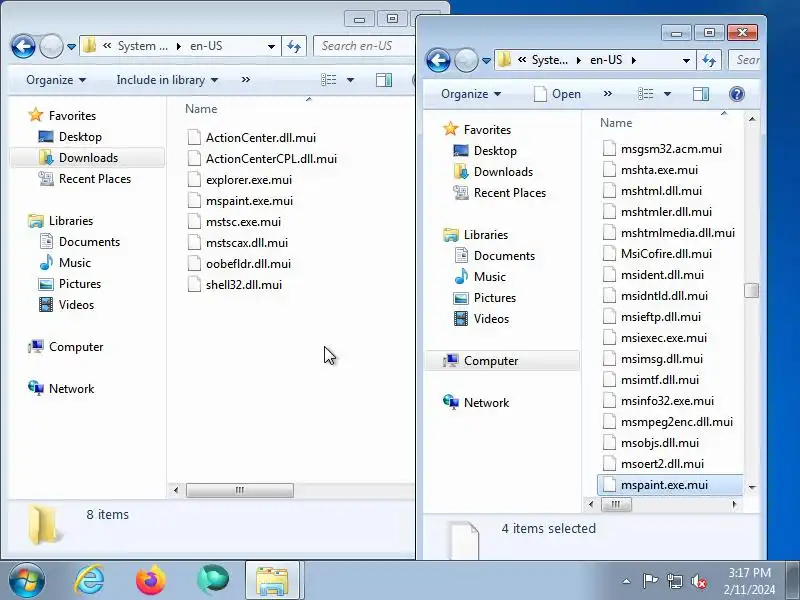800x600 pixels.
Task: Click scroll down arrow in right file list
Action: click(752, 487)
